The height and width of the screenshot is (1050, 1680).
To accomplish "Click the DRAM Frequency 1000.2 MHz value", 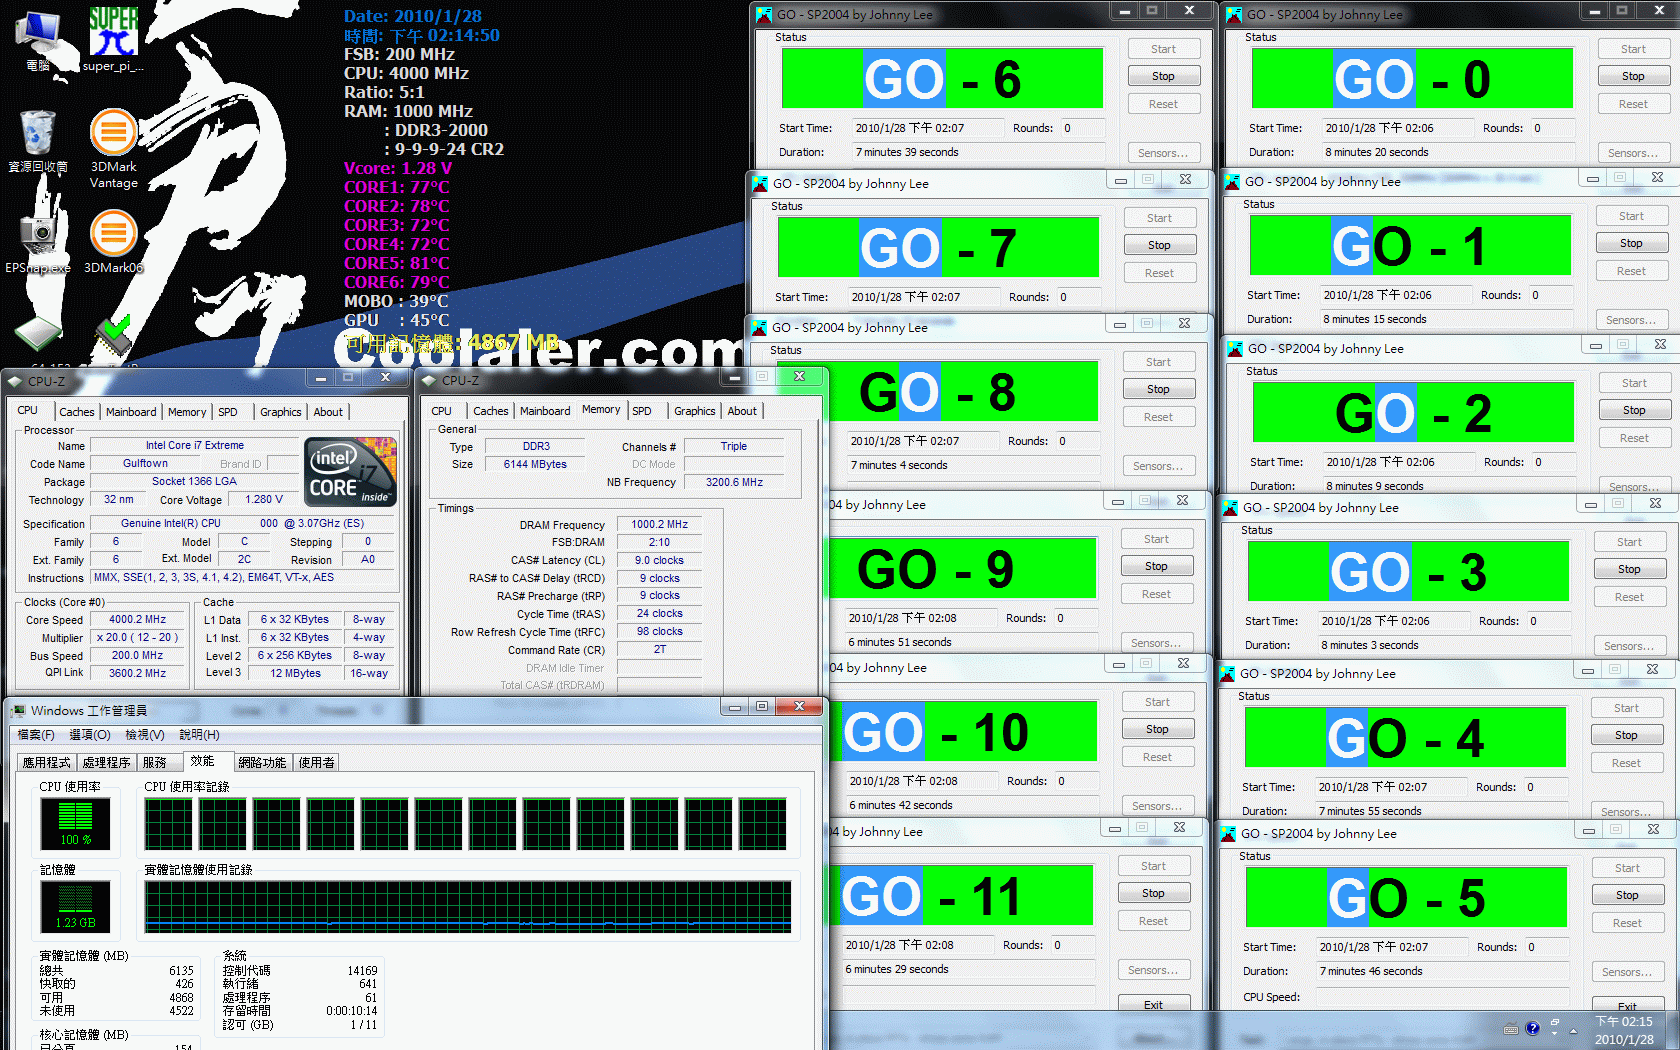I will [x=659, y=524].
